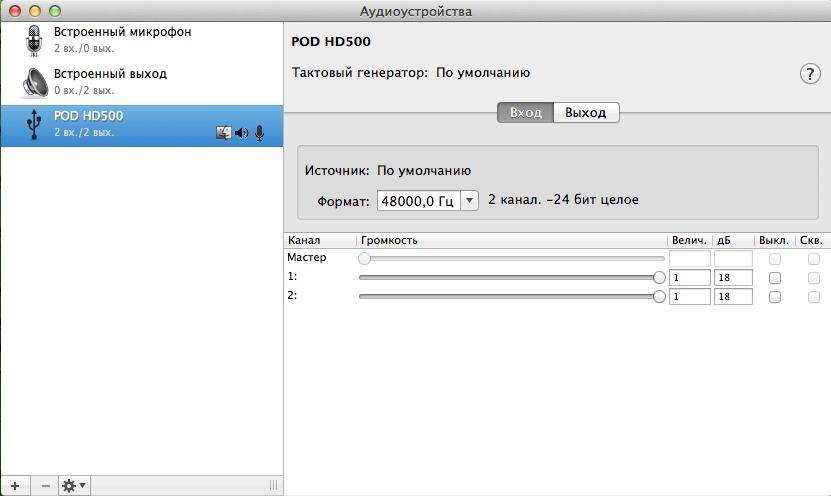The height and width of the screenshot is (496, 831).
Task: Mute channel 1 using the Выкл. checkbox
Action: coord(774,278)
